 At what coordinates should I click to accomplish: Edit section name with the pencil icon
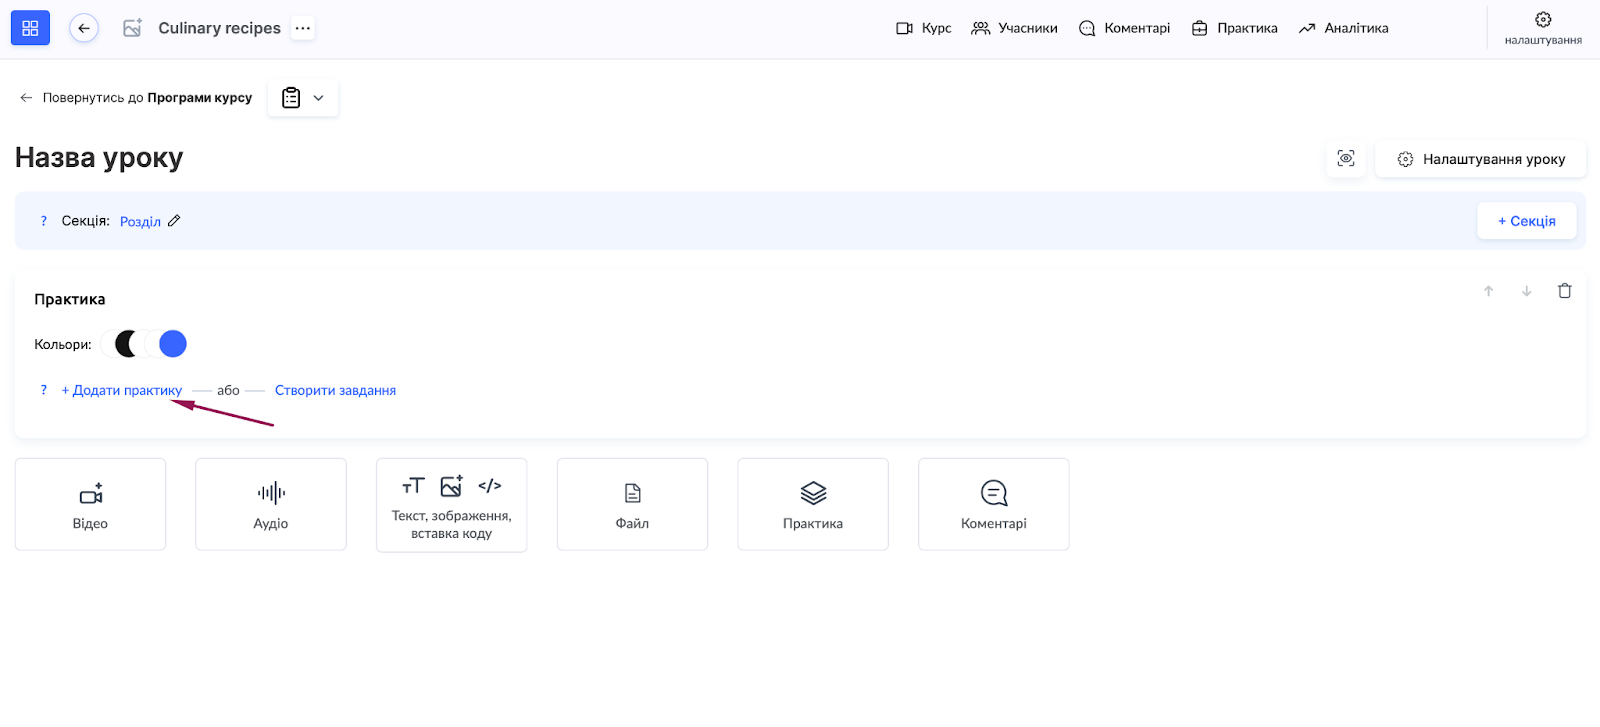(174, 221)
